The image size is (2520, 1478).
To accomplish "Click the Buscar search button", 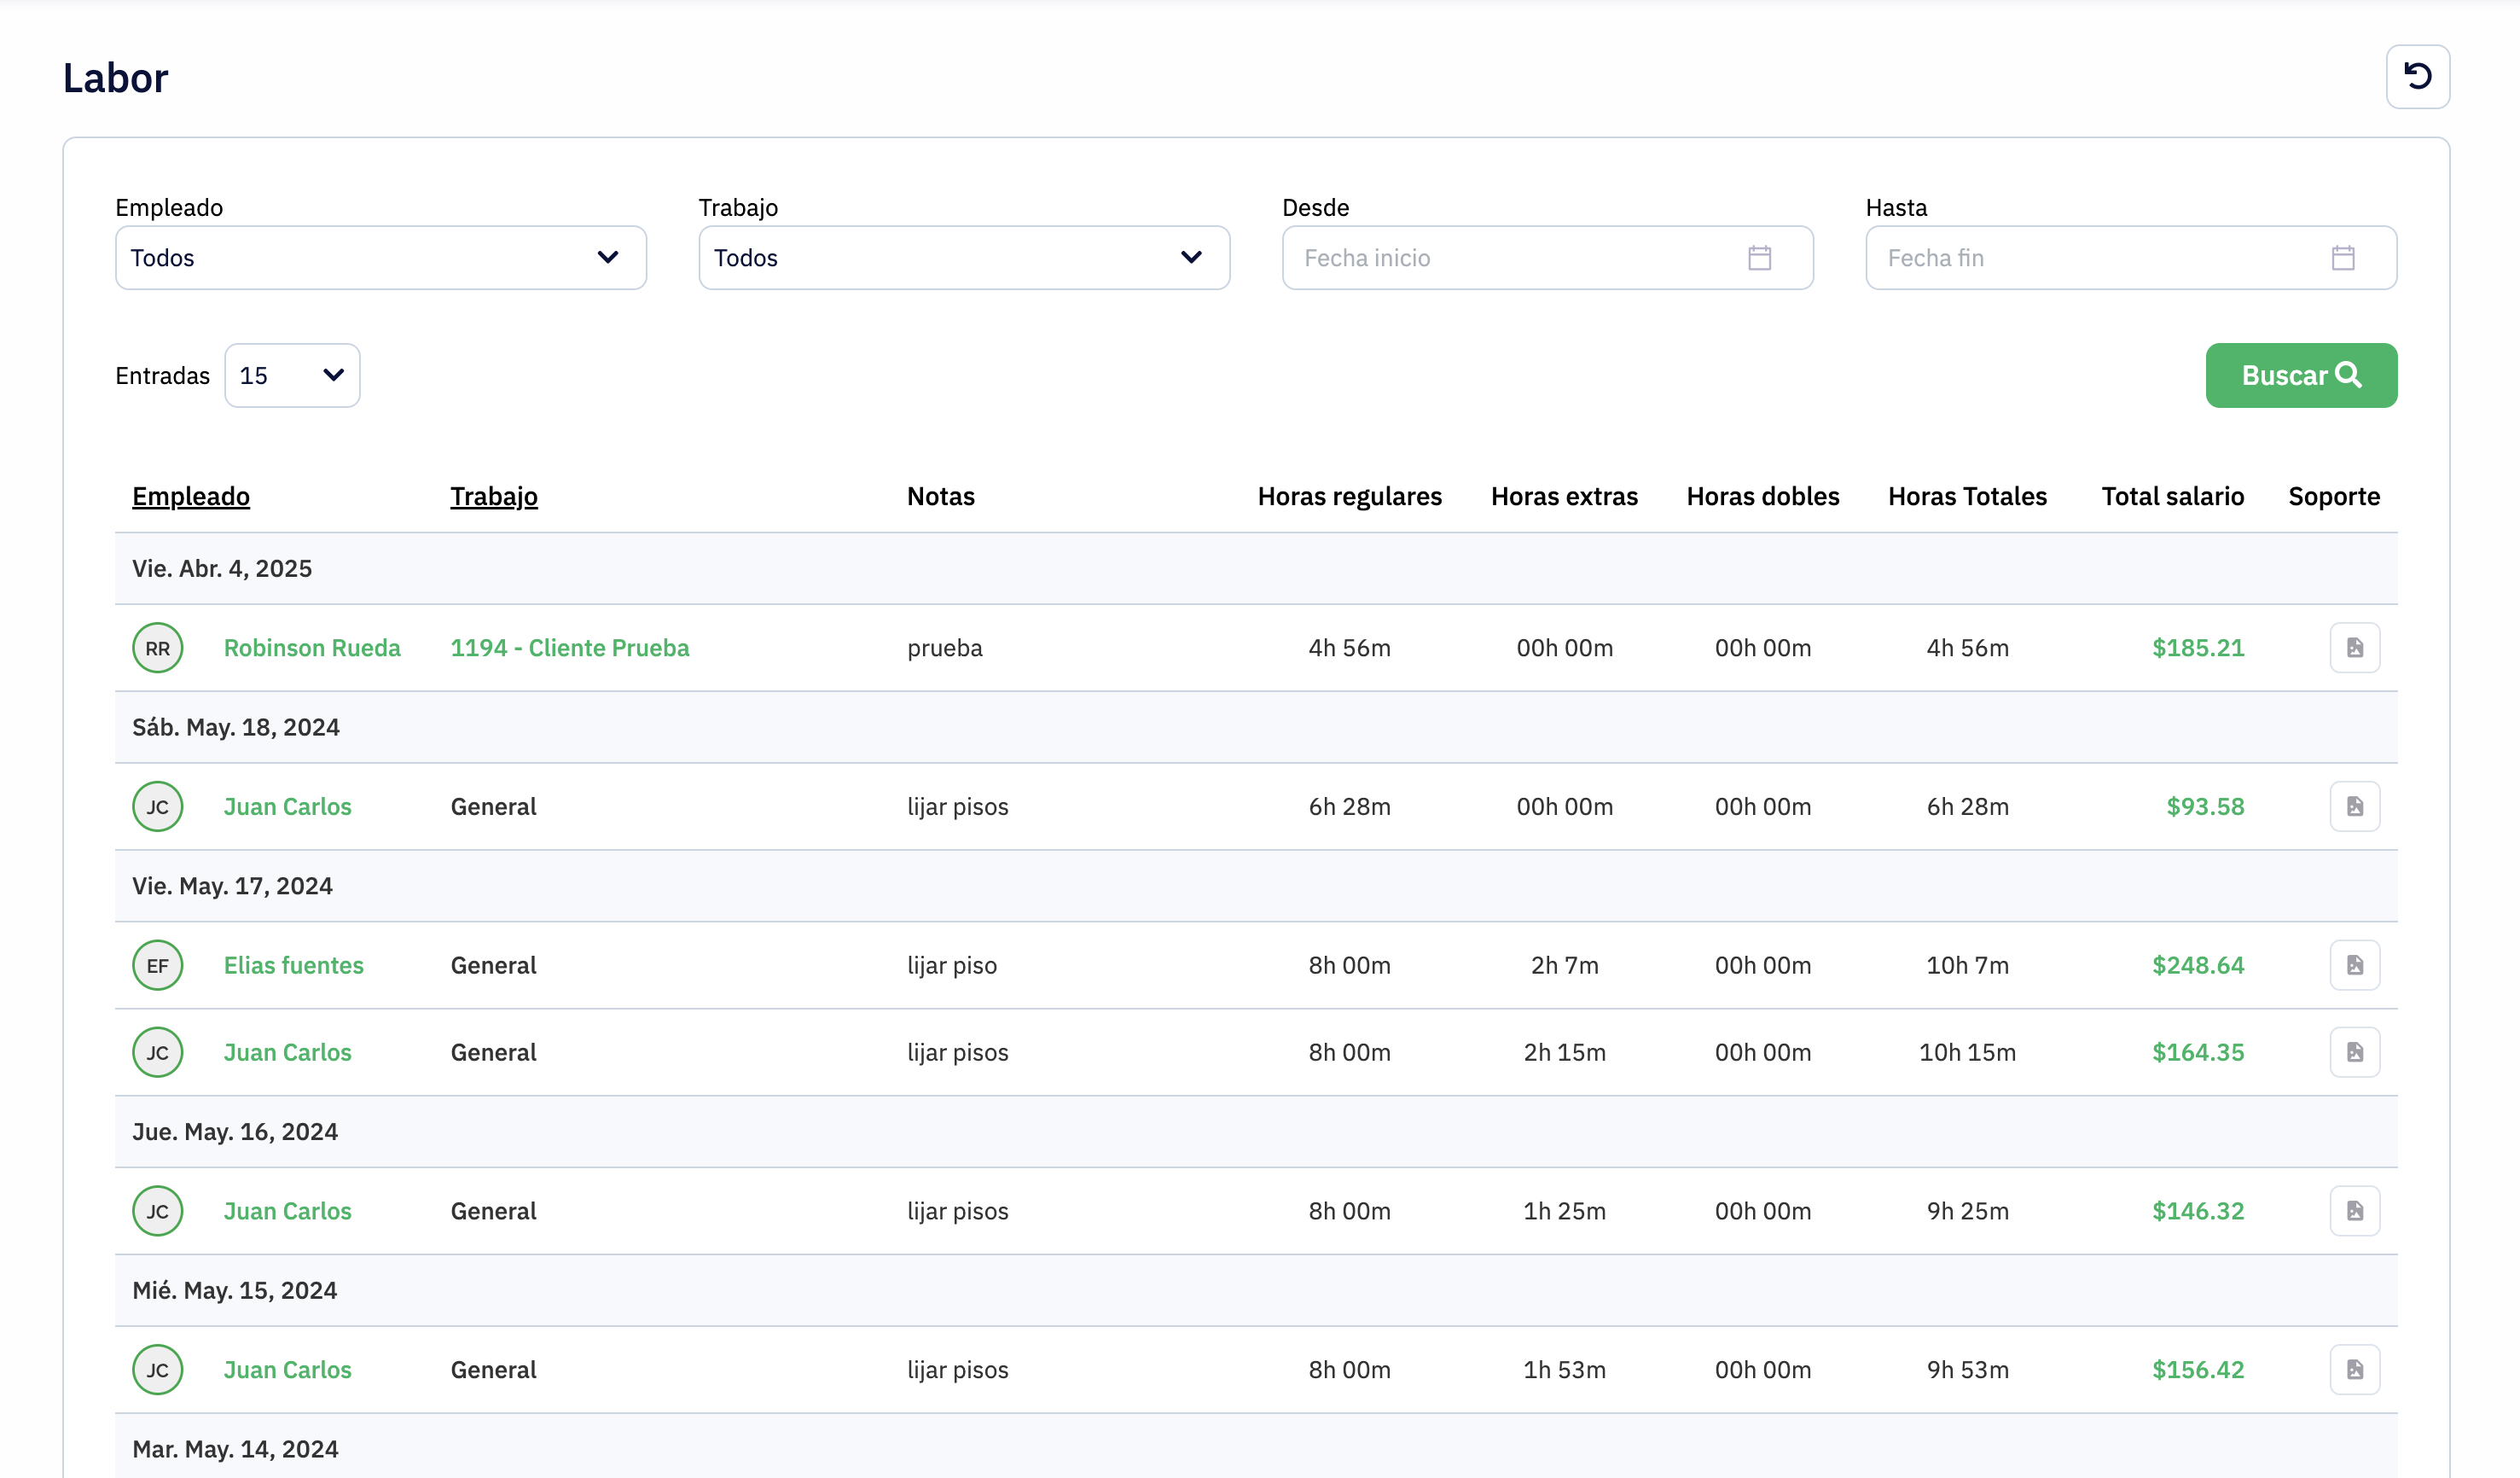I will tap(2301, 376).
